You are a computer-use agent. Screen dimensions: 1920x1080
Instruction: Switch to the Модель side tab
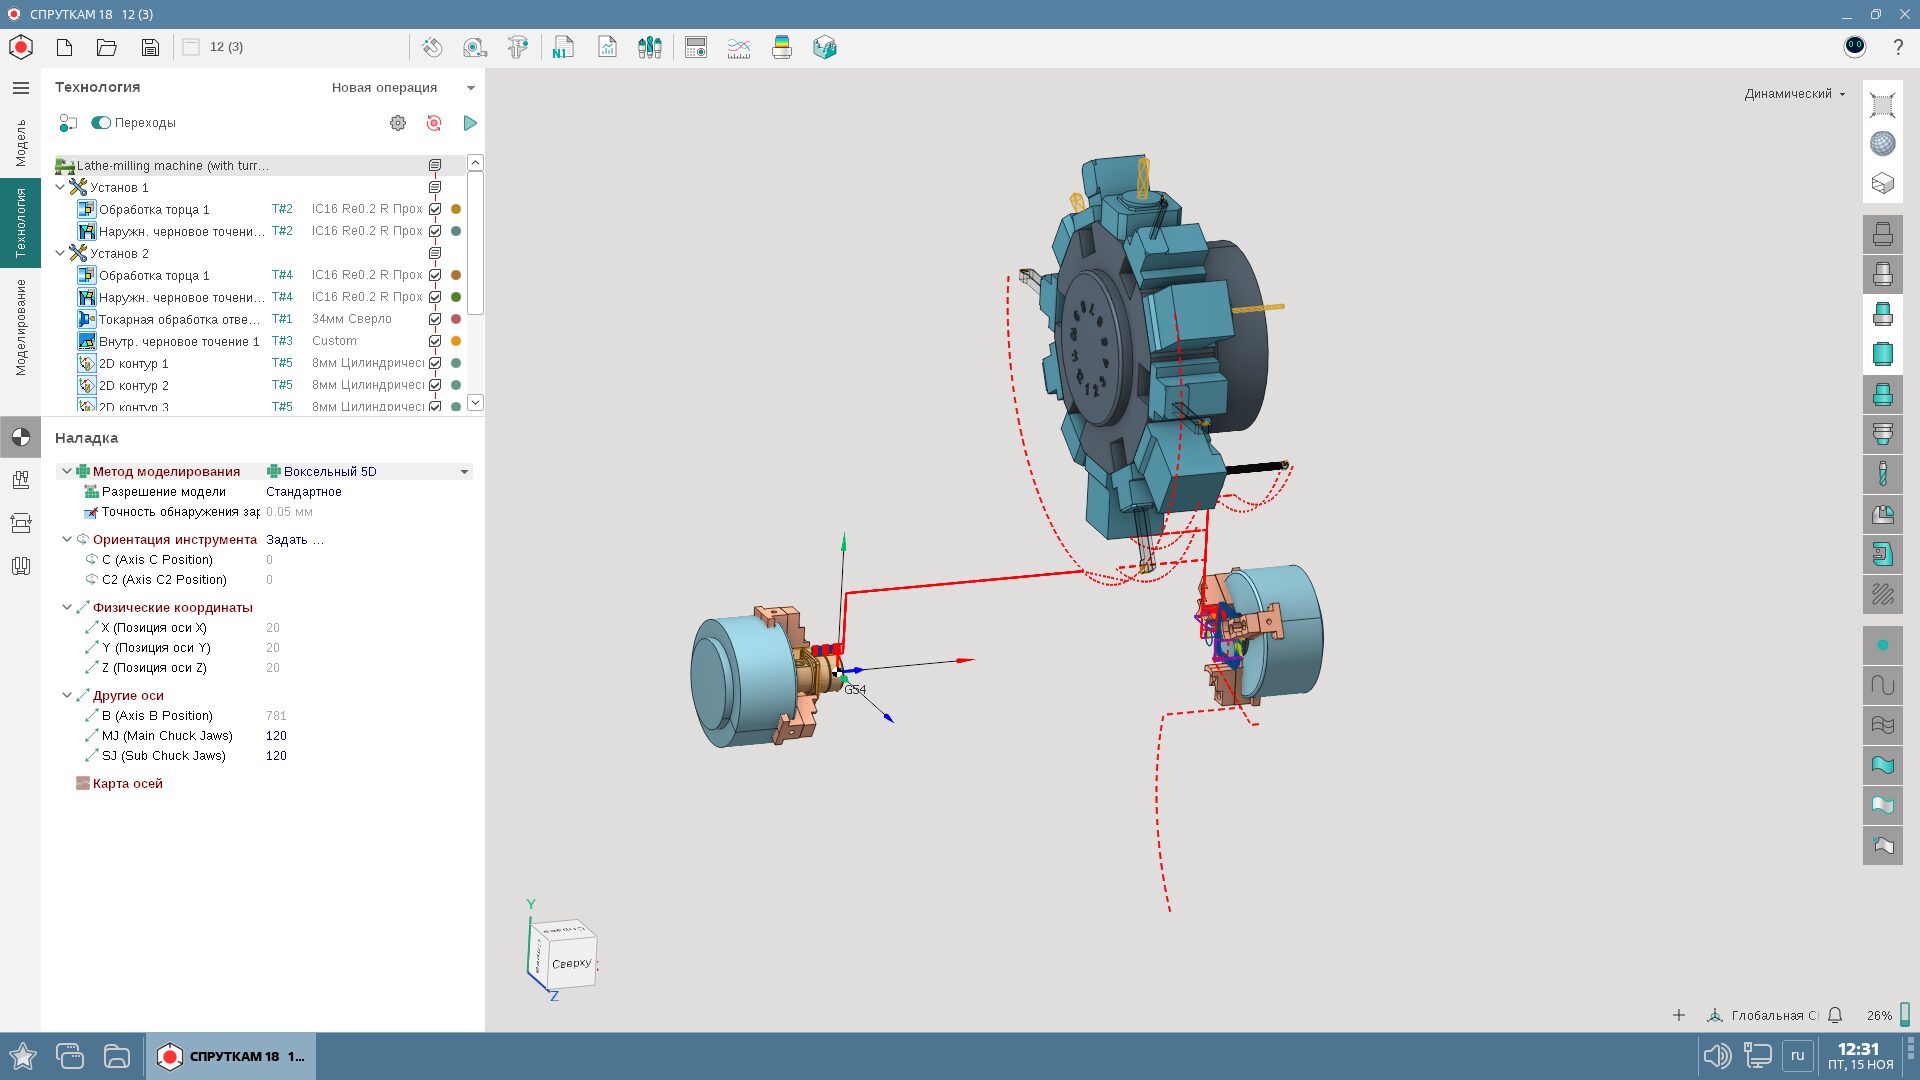[21, 143]
